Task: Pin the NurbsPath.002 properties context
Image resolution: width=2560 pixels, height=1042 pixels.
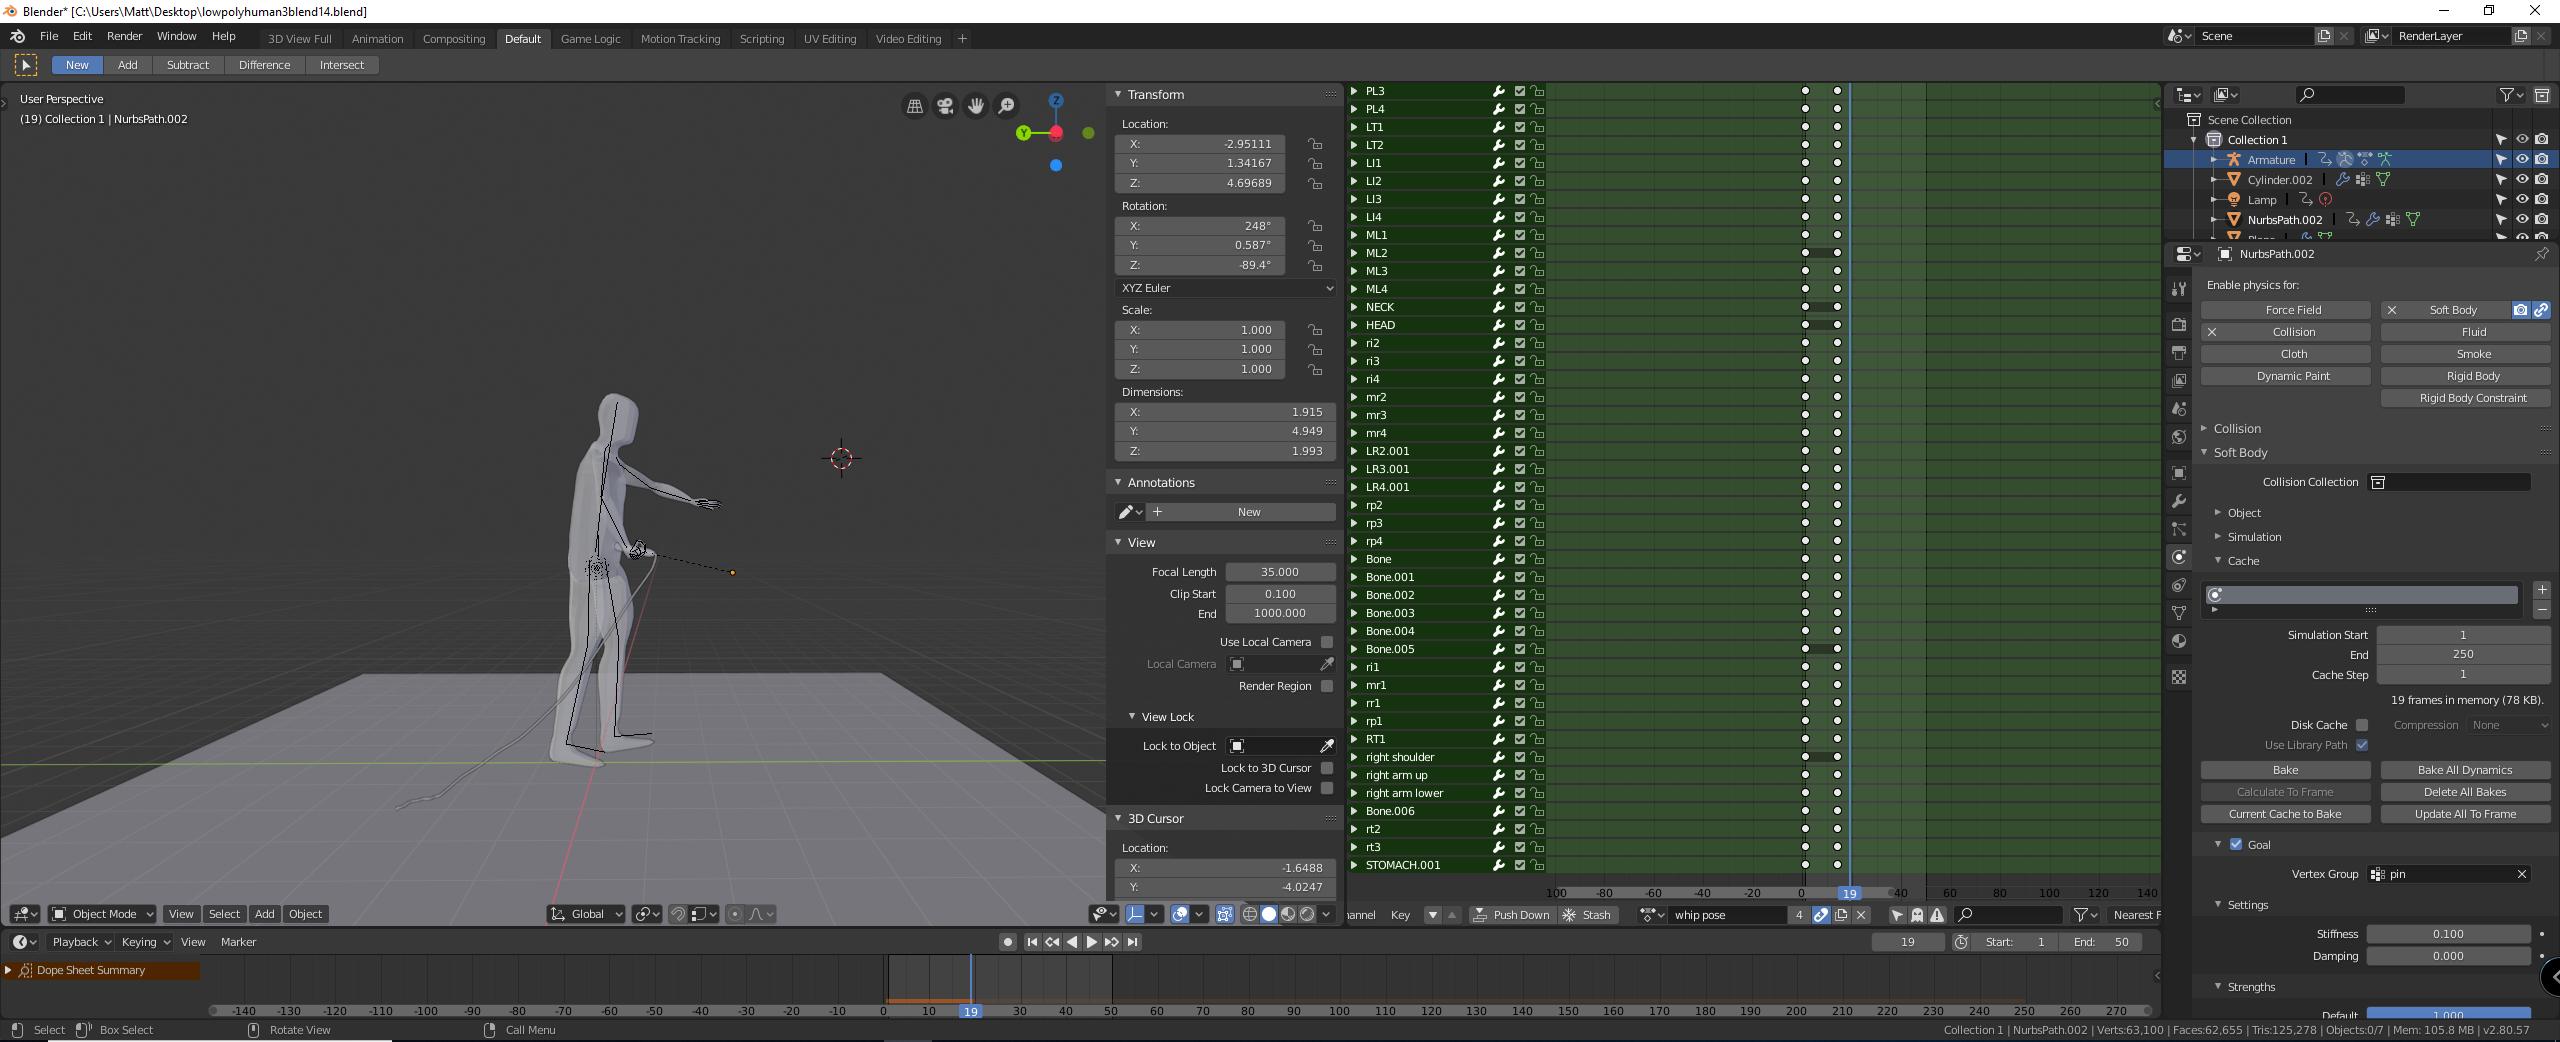Action: (x=2541, y=254)
